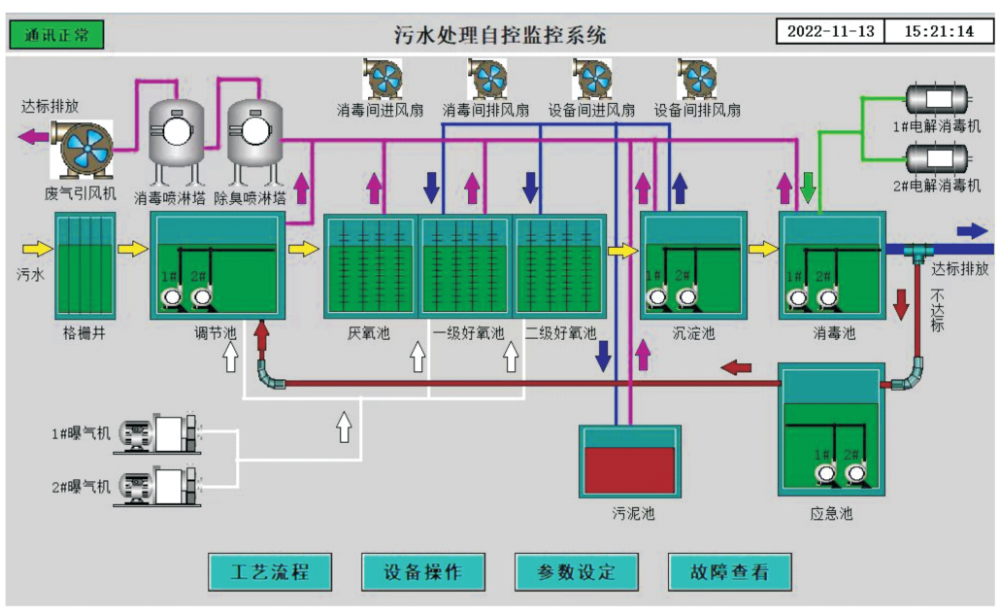Open the 工艺流程 page
Viewport: 1000px width, 616px height.
click(270, 572)
